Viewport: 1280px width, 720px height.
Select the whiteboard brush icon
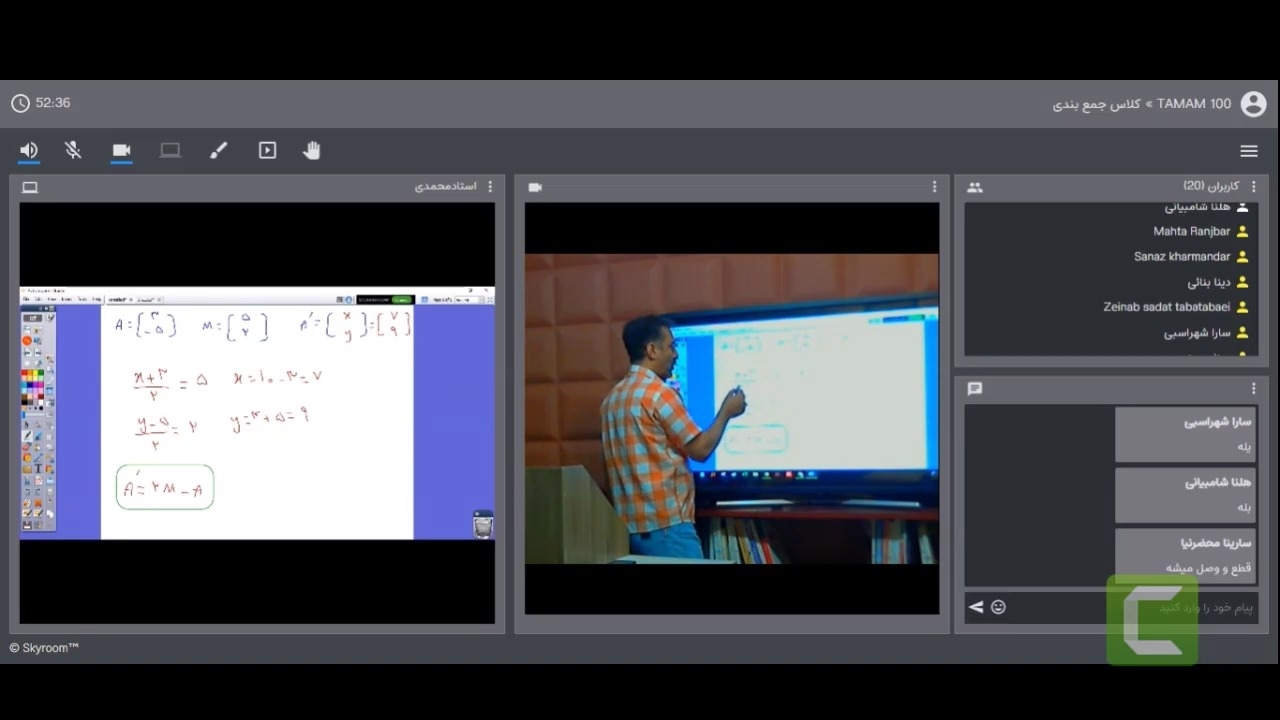coord(218,151)
